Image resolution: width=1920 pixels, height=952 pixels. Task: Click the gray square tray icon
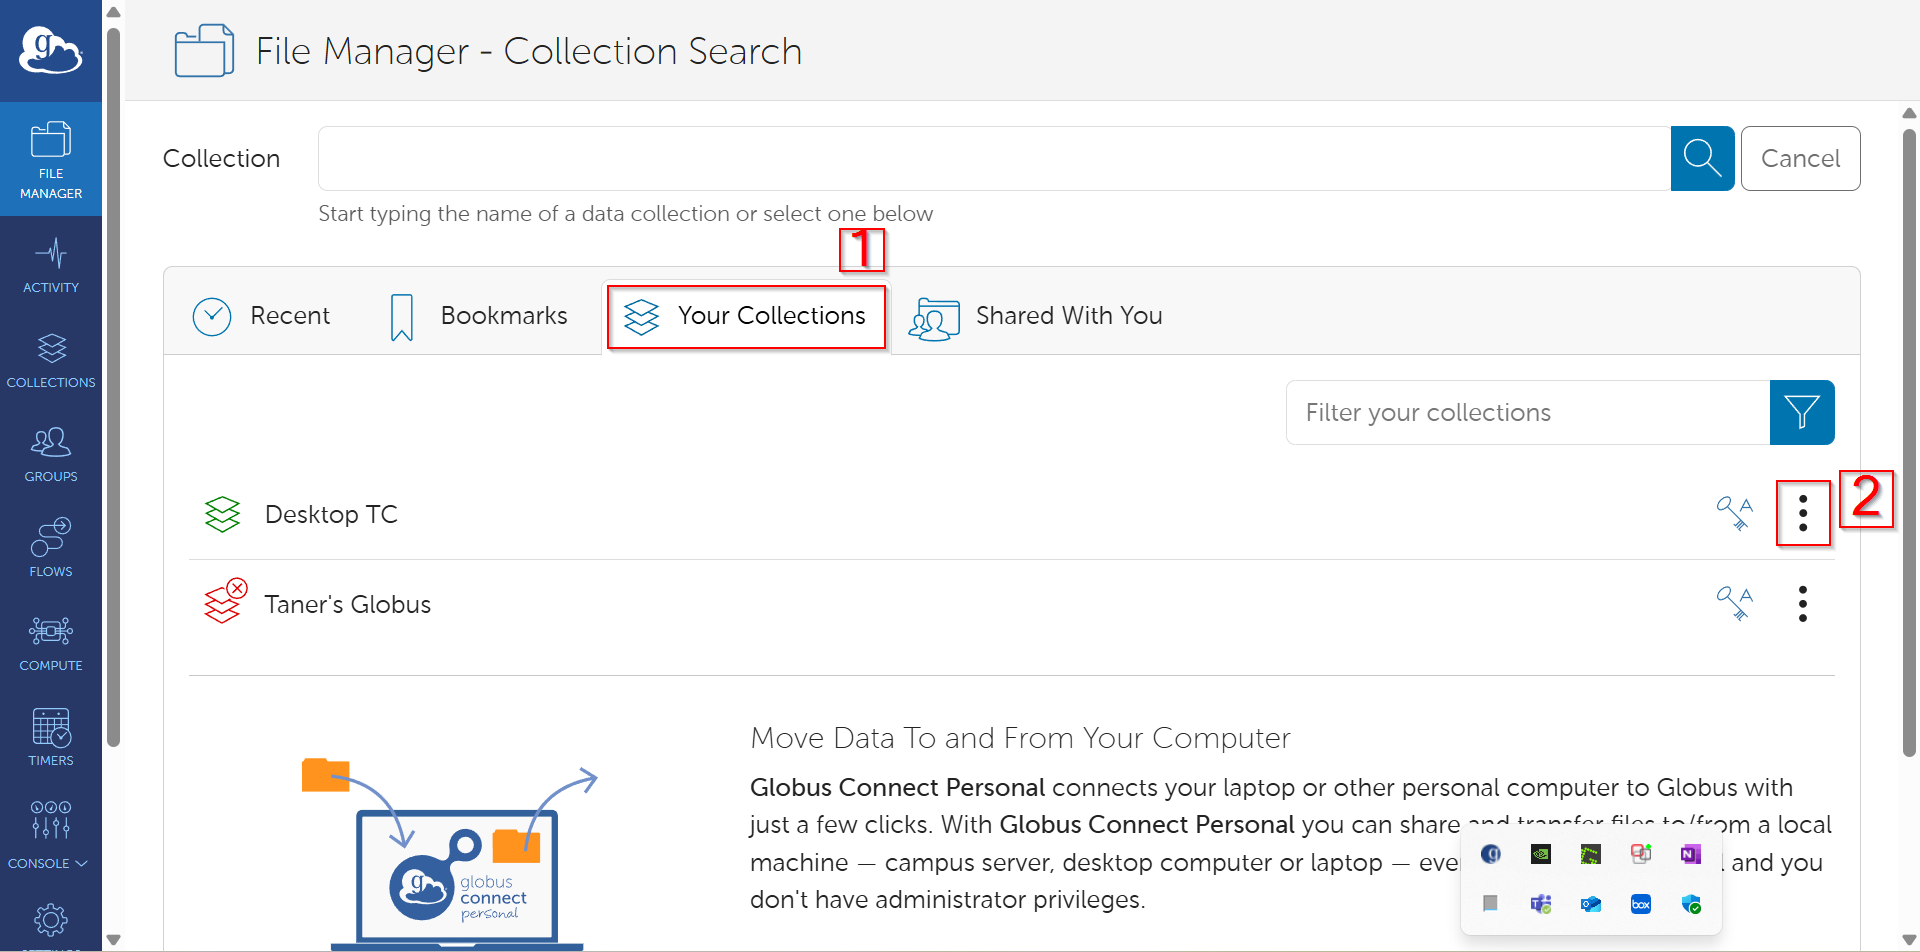click(1491, 903)
